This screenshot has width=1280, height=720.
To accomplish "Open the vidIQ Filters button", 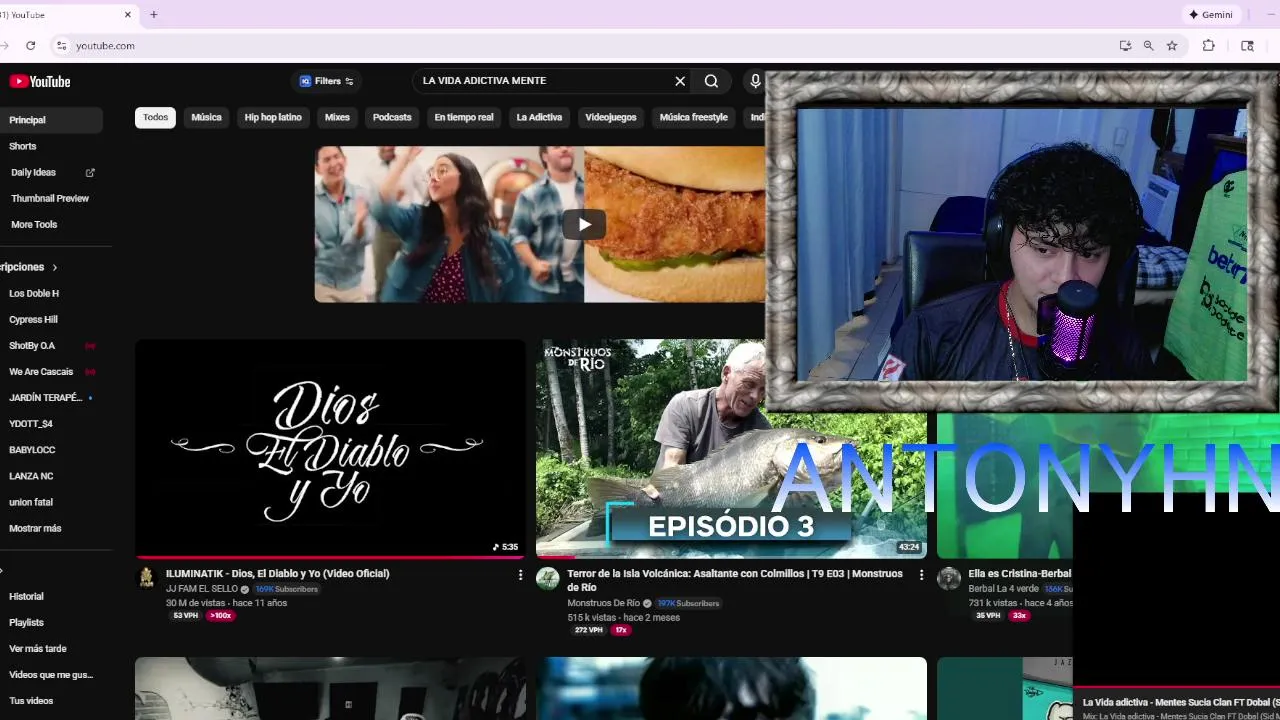I will click(327, 81).
